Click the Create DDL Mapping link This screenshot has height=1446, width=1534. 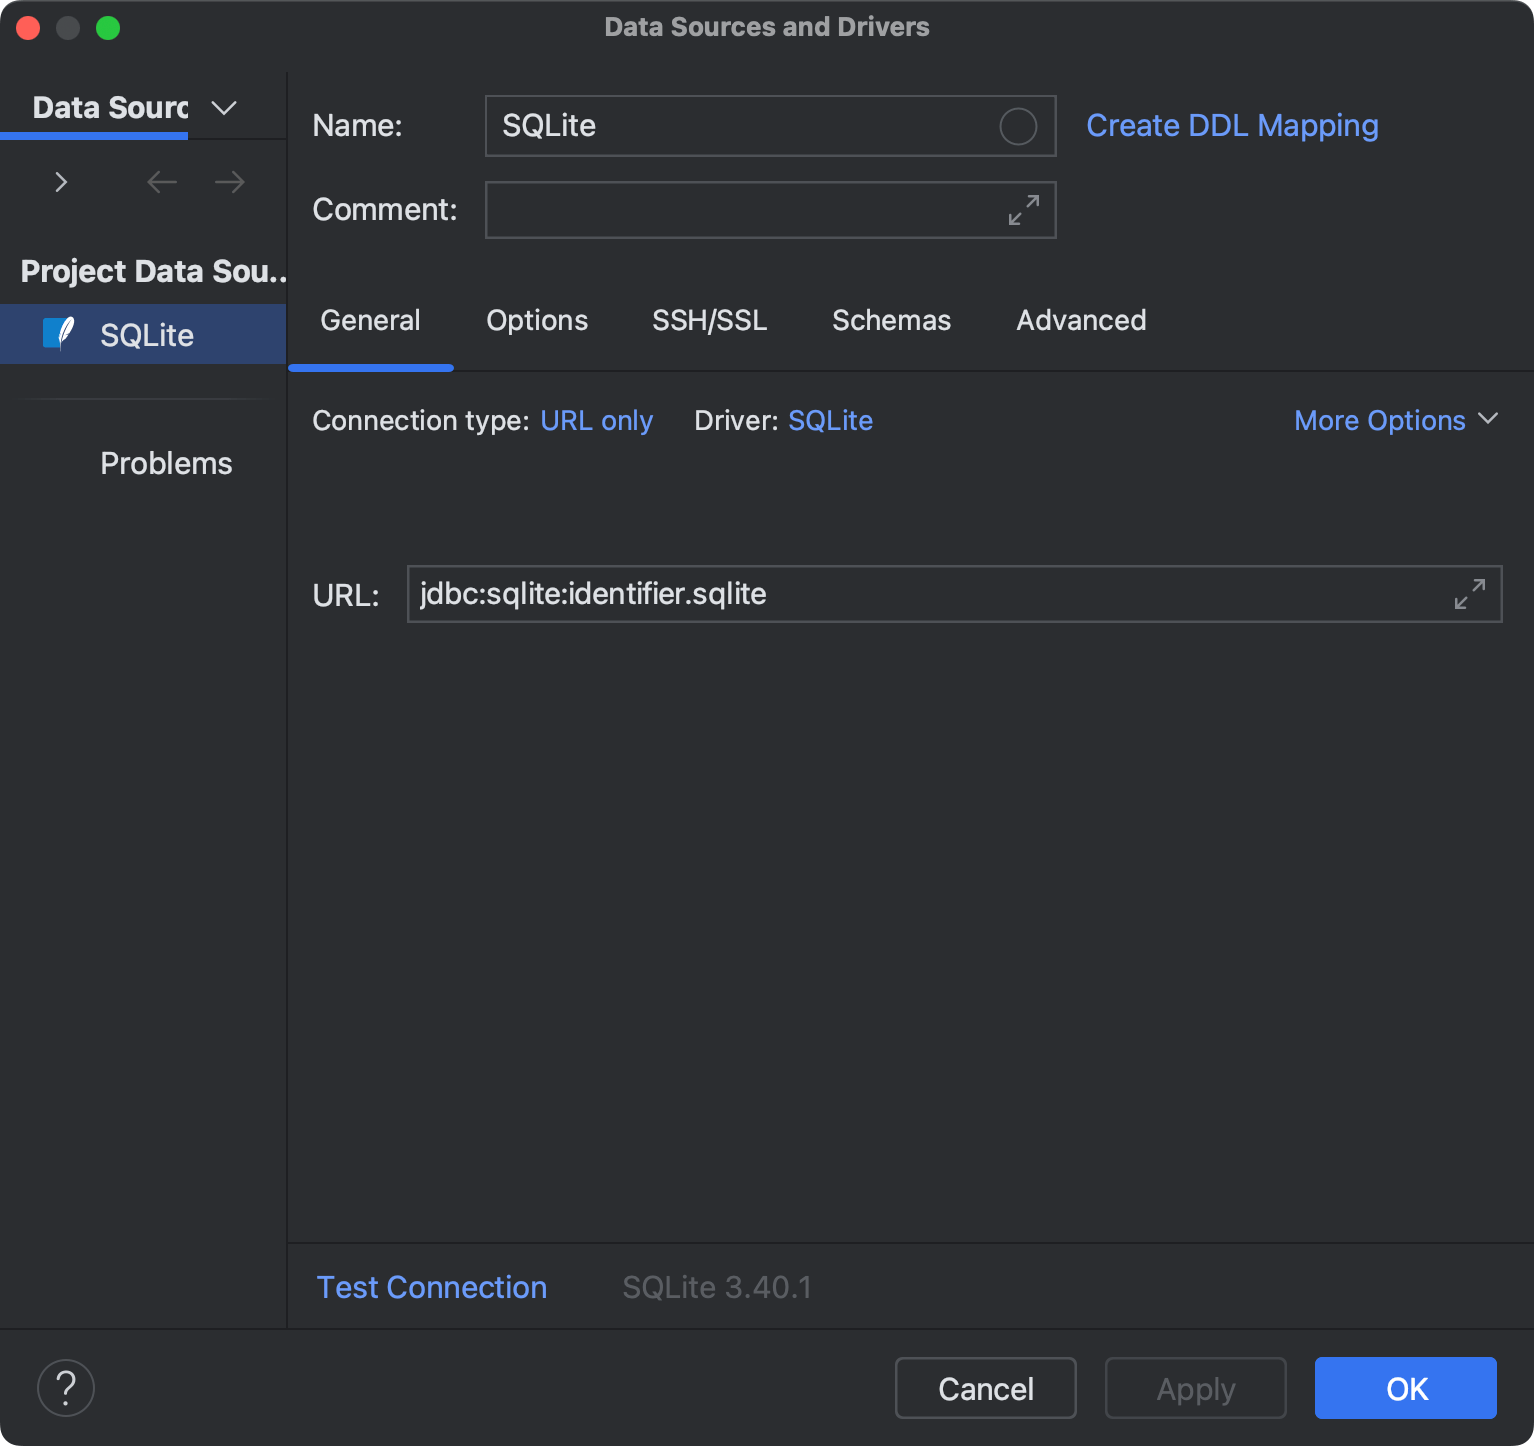point(1232,126)
